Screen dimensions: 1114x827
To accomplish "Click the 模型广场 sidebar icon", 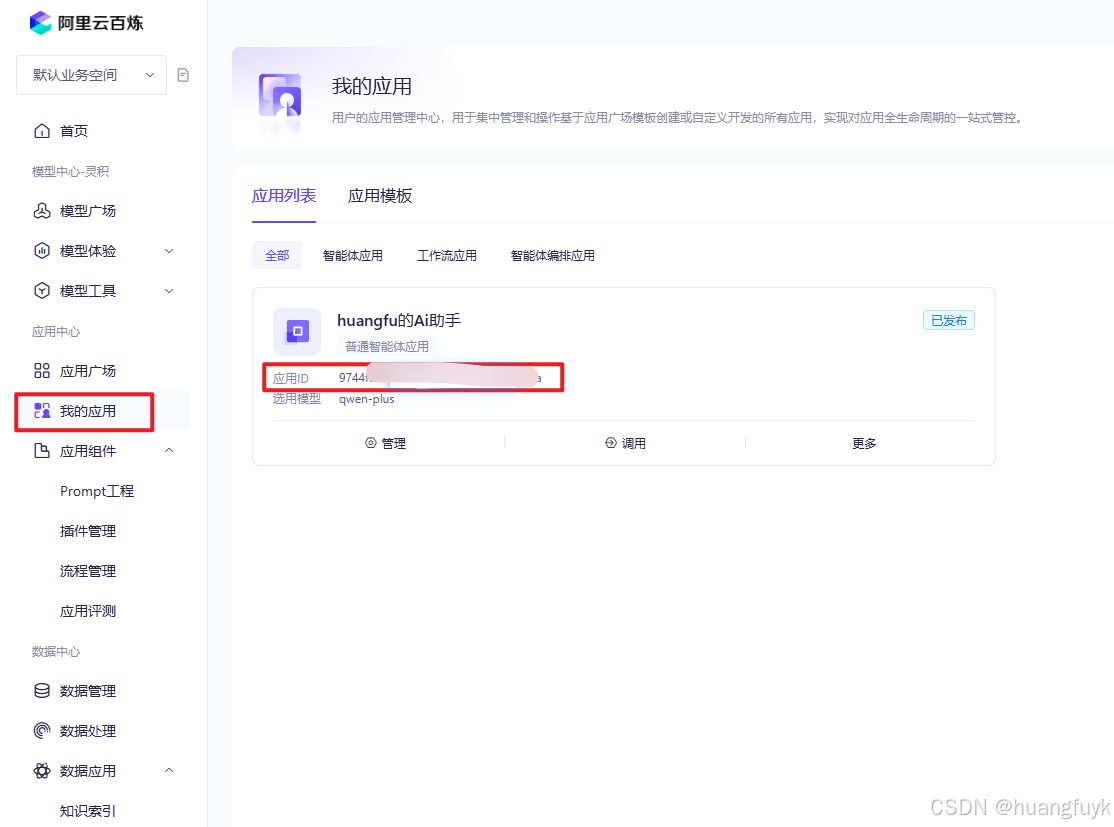I will pos(42,211).
